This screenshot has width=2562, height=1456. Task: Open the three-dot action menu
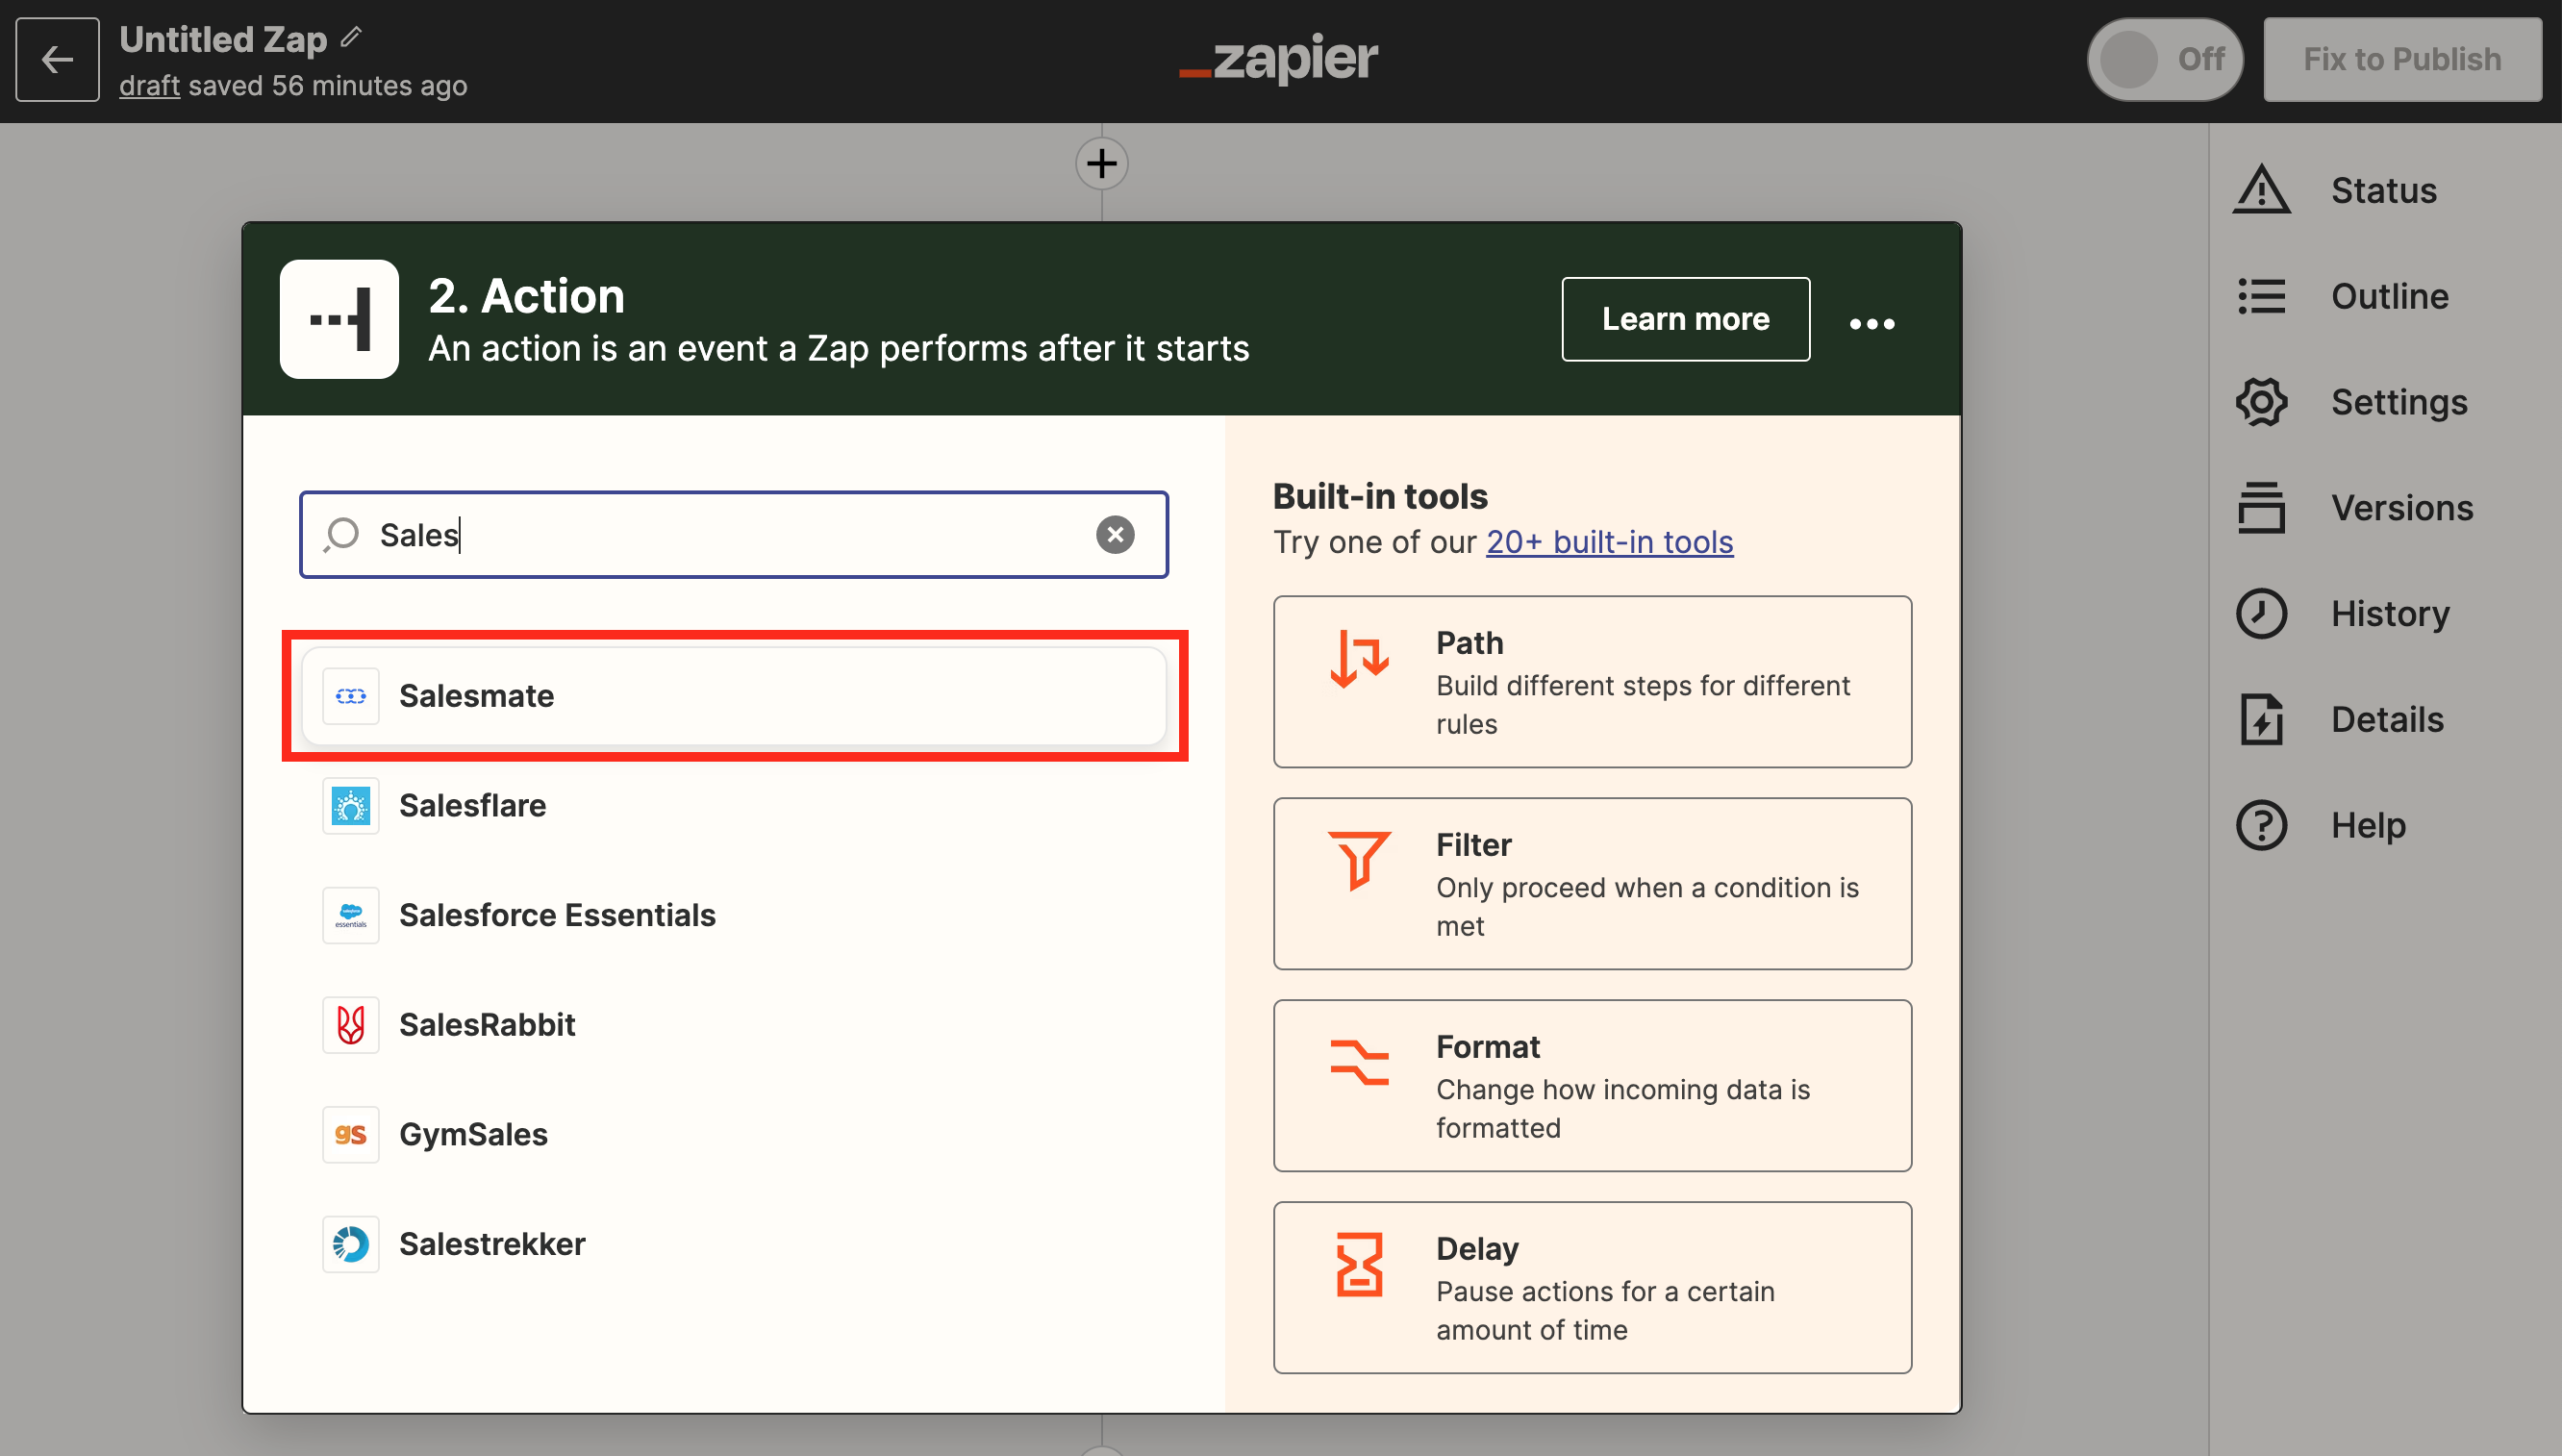(1871, 323)
